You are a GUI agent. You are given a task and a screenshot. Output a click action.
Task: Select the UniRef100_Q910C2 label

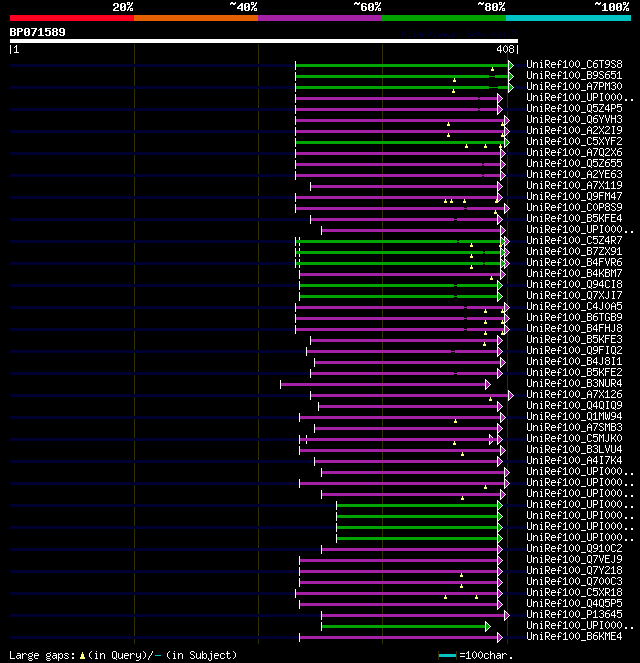tap(574, 548)
